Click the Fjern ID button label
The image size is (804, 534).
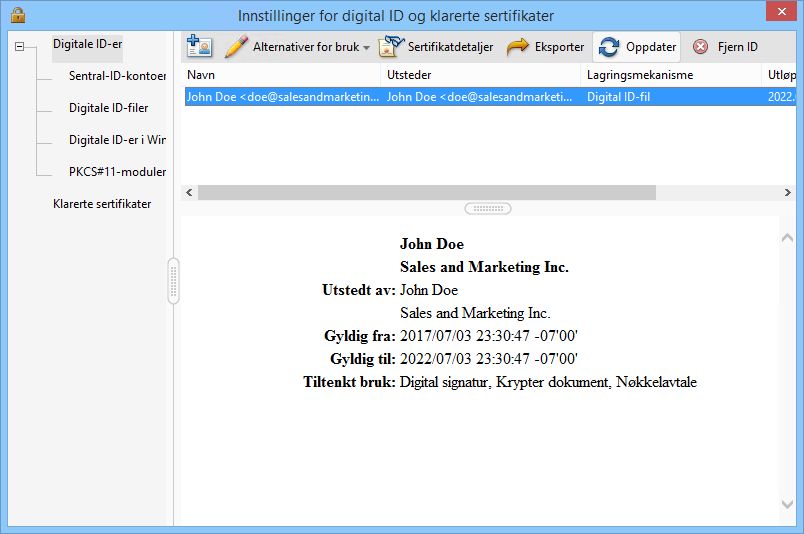coord(737,47)
